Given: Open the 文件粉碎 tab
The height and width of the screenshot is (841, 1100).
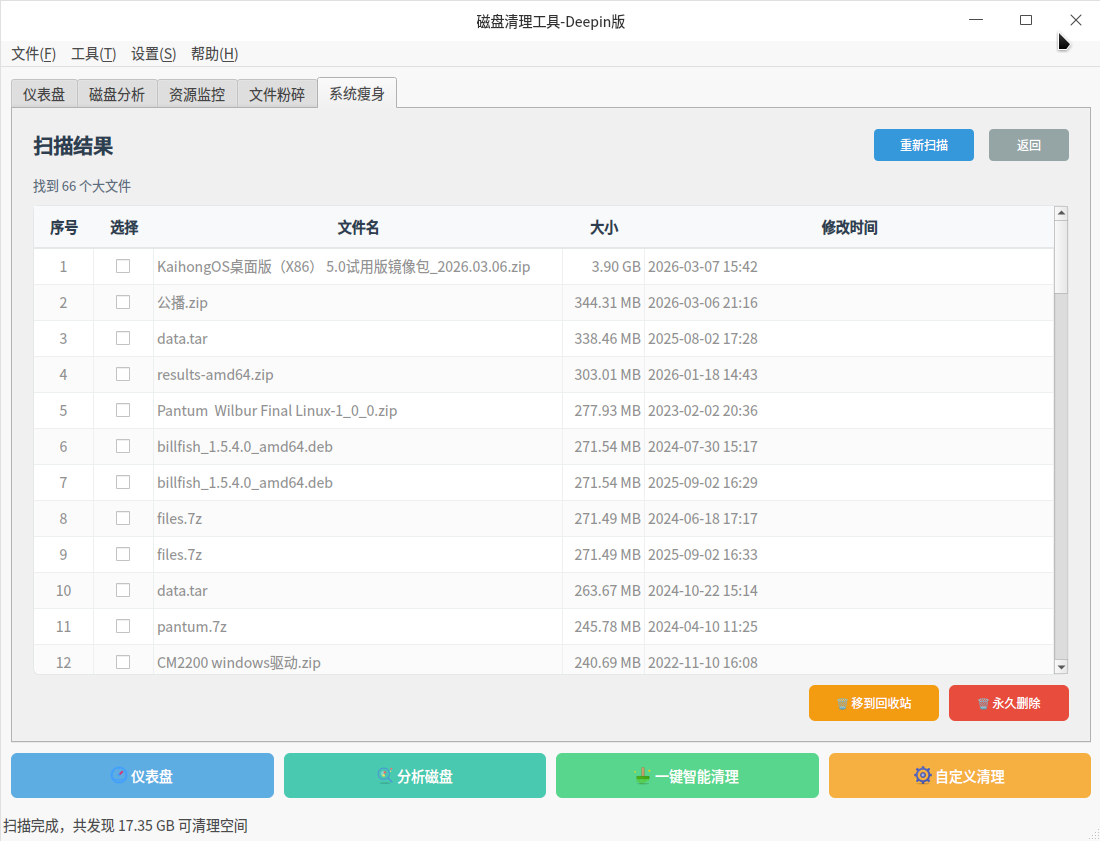Looking at the screenshot, I should (277, 95).
